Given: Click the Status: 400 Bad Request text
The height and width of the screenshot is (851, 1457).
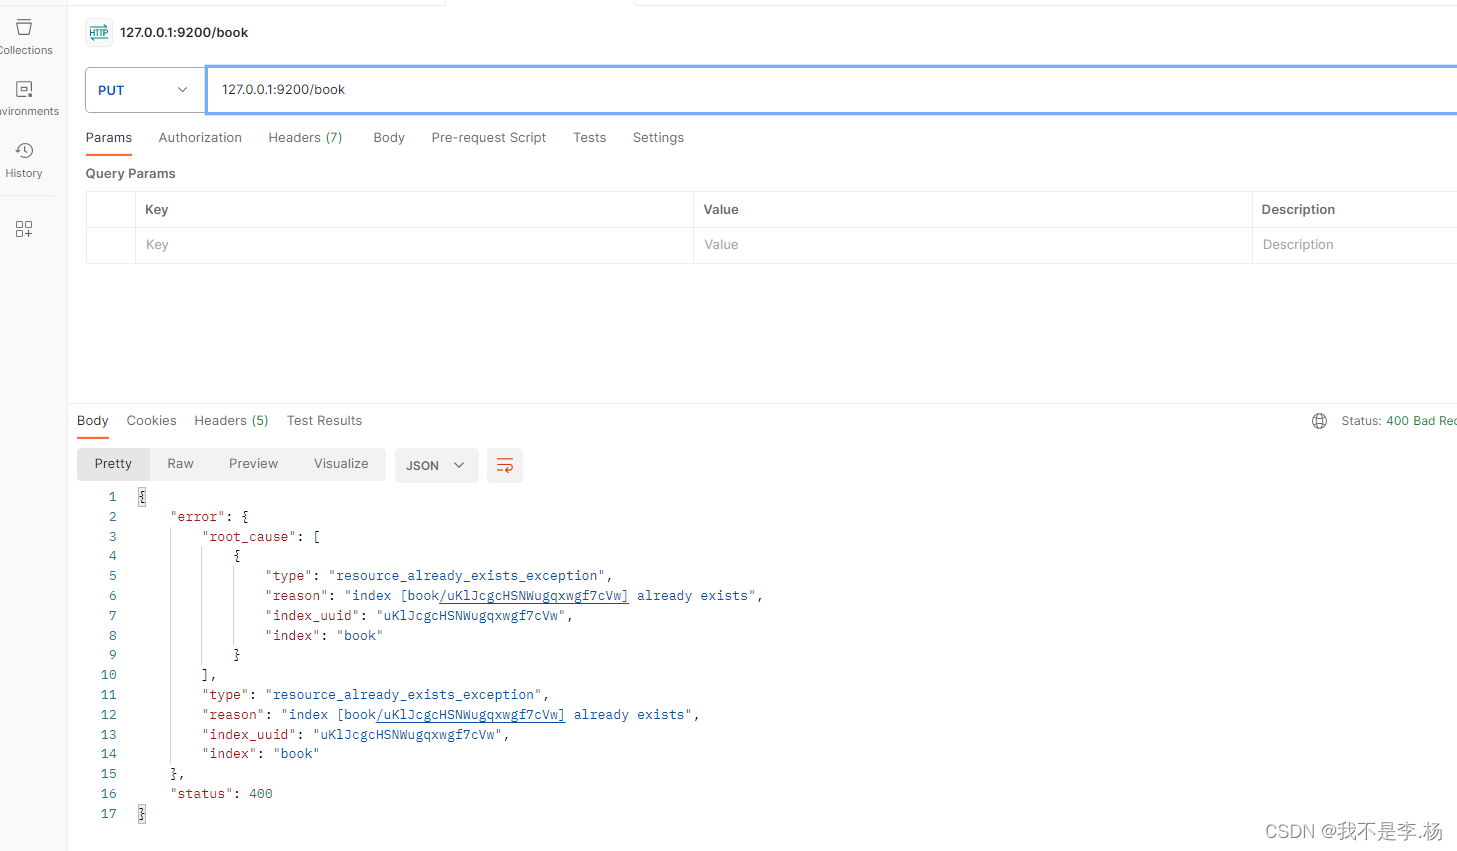Looking at the screenshot, I should [1399, 421].
